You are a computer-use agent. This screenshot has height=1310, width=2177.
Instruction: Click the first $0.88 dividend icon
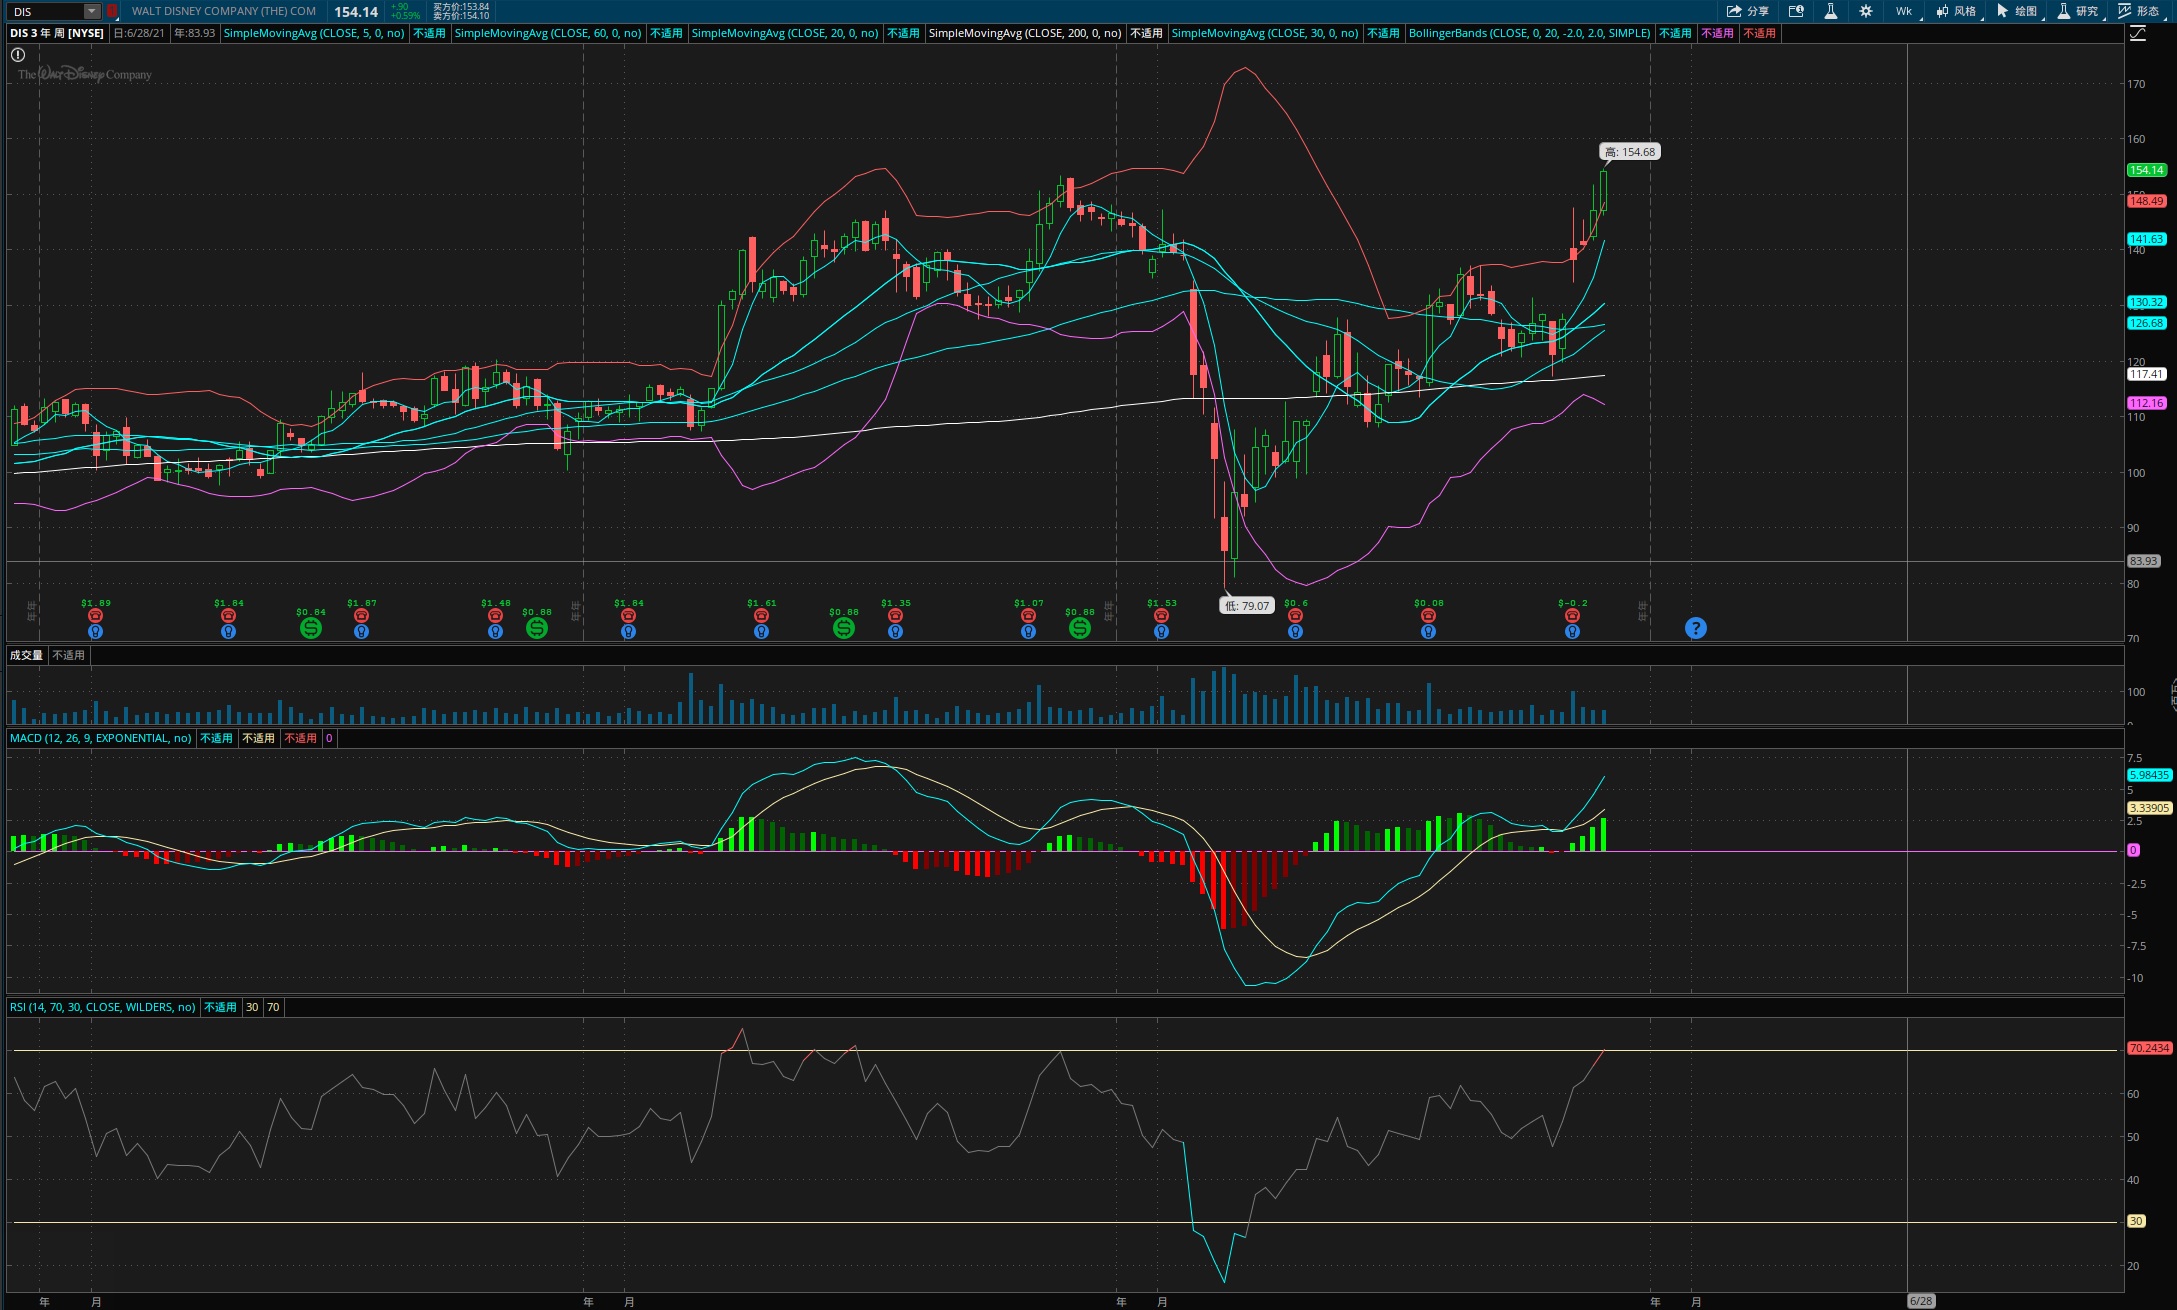tap(537, 628)
